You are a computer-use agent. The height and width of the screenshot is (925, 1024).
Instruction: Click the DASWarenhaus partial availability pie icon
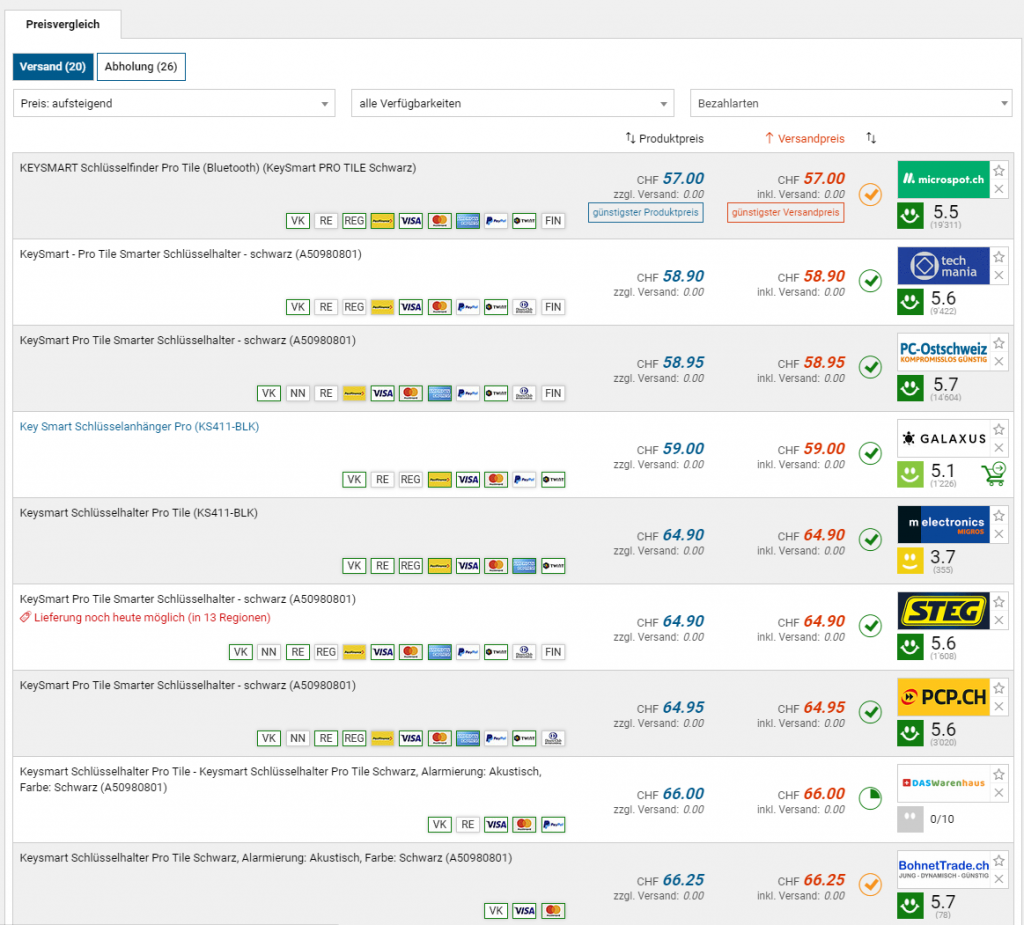tap(870, 799)
